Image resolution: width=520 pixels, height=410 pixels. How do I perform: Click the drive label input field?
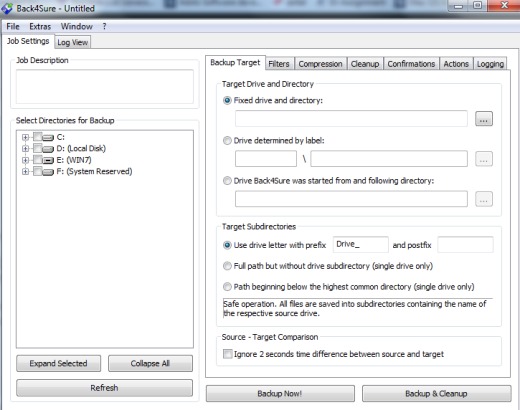coord(266,159)
